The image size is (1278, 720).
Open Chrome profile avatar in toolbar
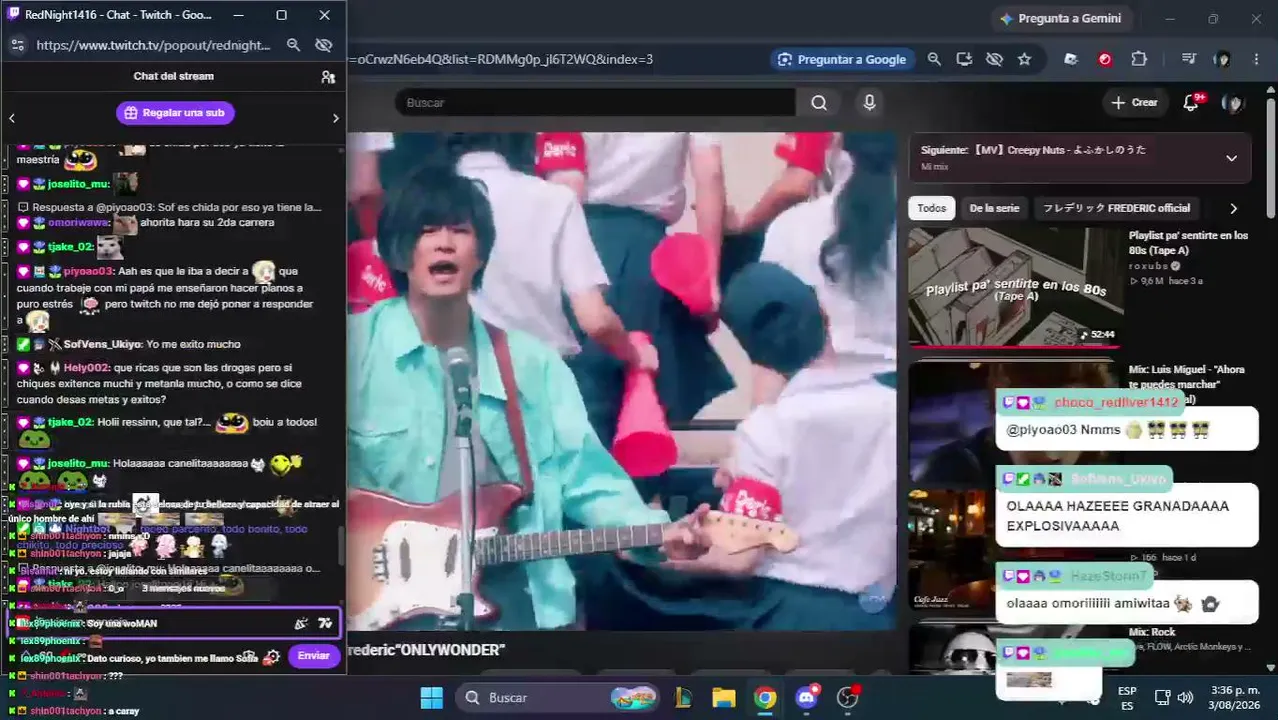click(1222, 59)
